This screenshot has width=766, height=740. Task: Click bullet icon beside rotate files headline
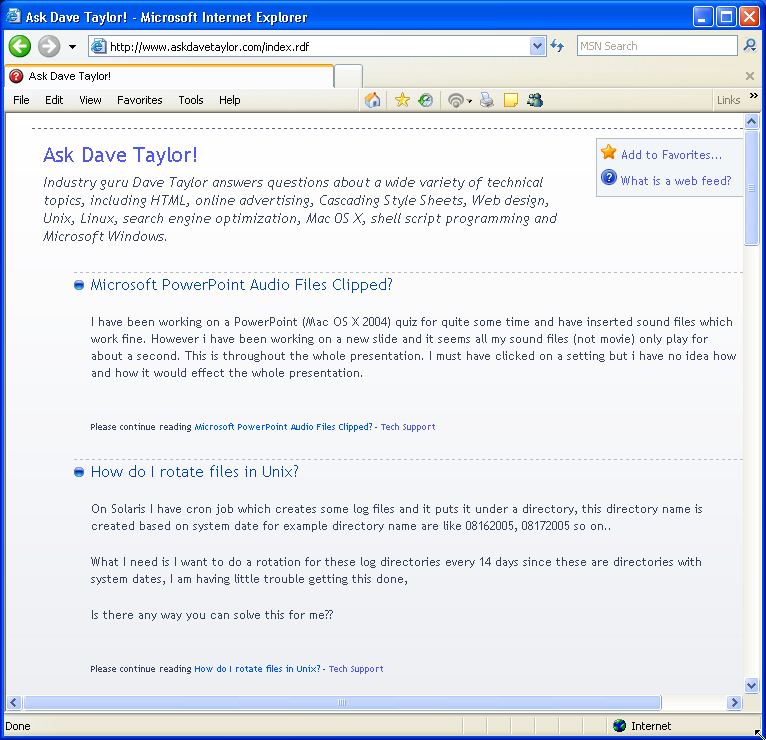pyautogui.click(x=79, y=472)
